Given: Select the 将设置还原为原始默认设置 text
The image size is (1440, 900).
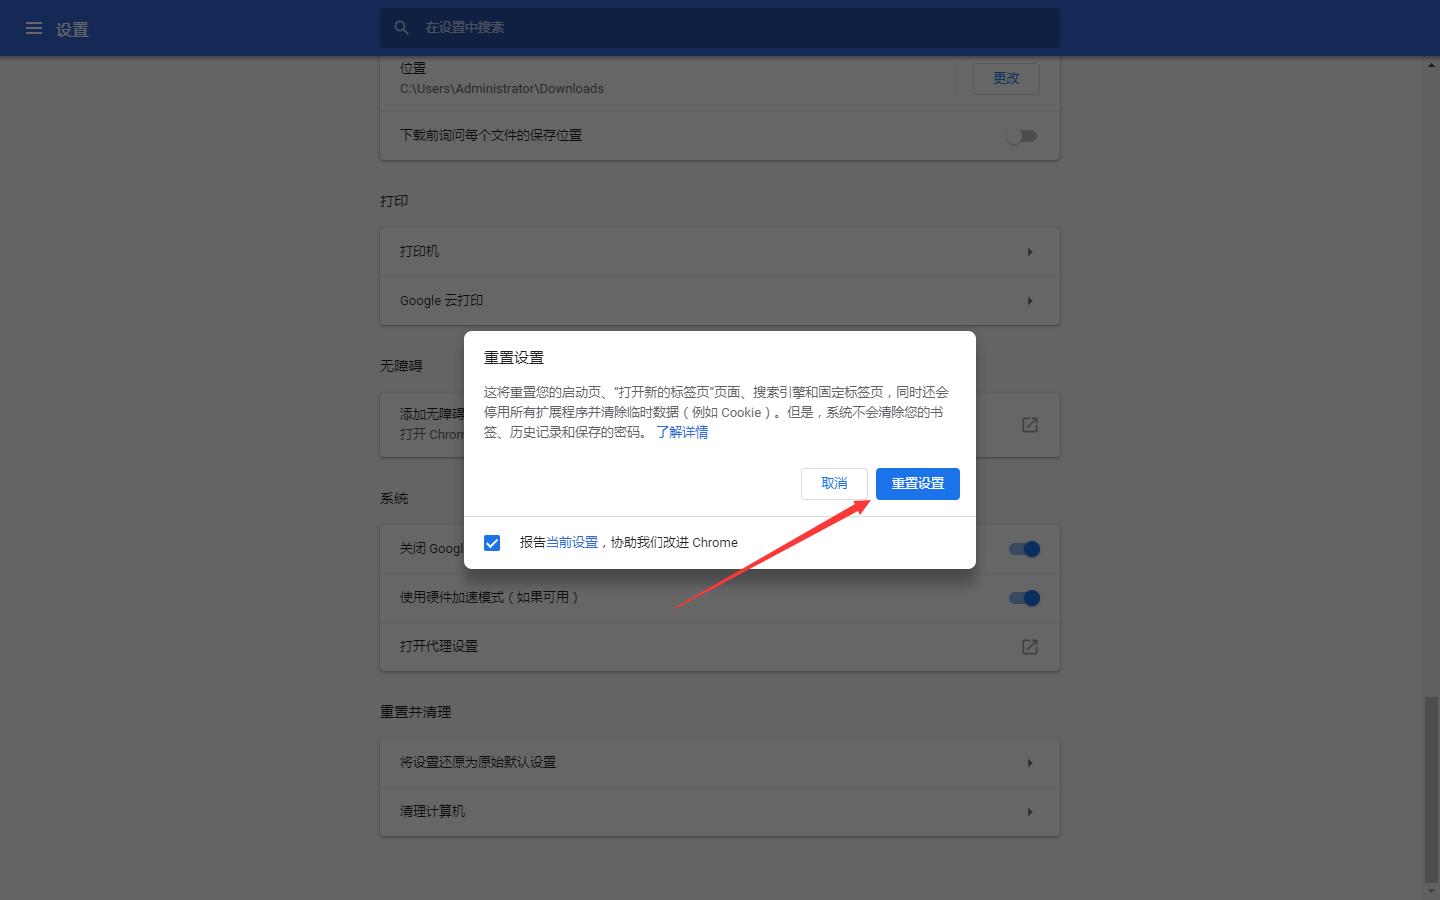Looking at the screenshot, I should (478, 762).
